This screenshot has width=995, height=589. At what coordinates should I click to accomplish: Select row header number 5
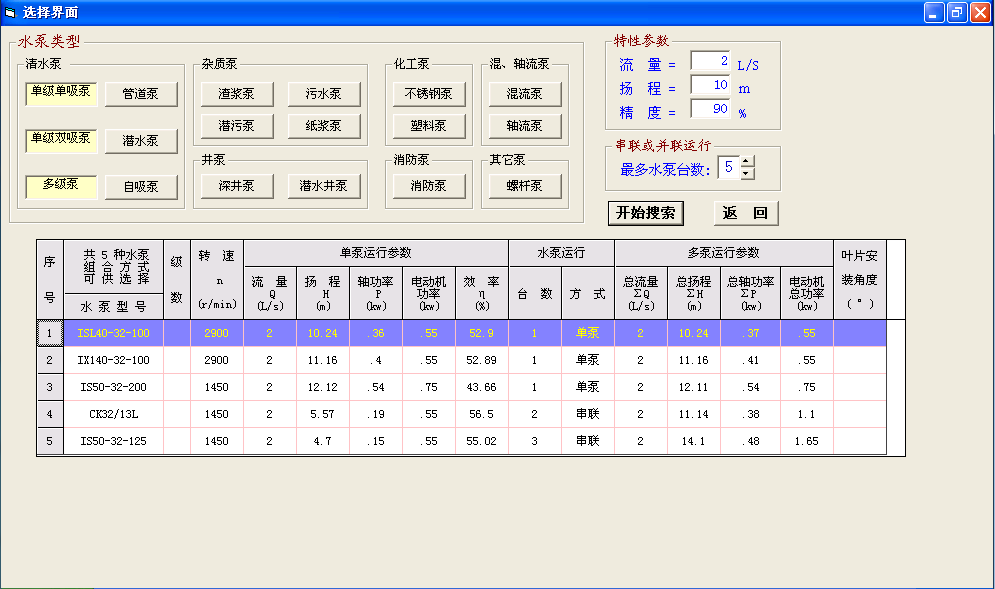point(49,441)
